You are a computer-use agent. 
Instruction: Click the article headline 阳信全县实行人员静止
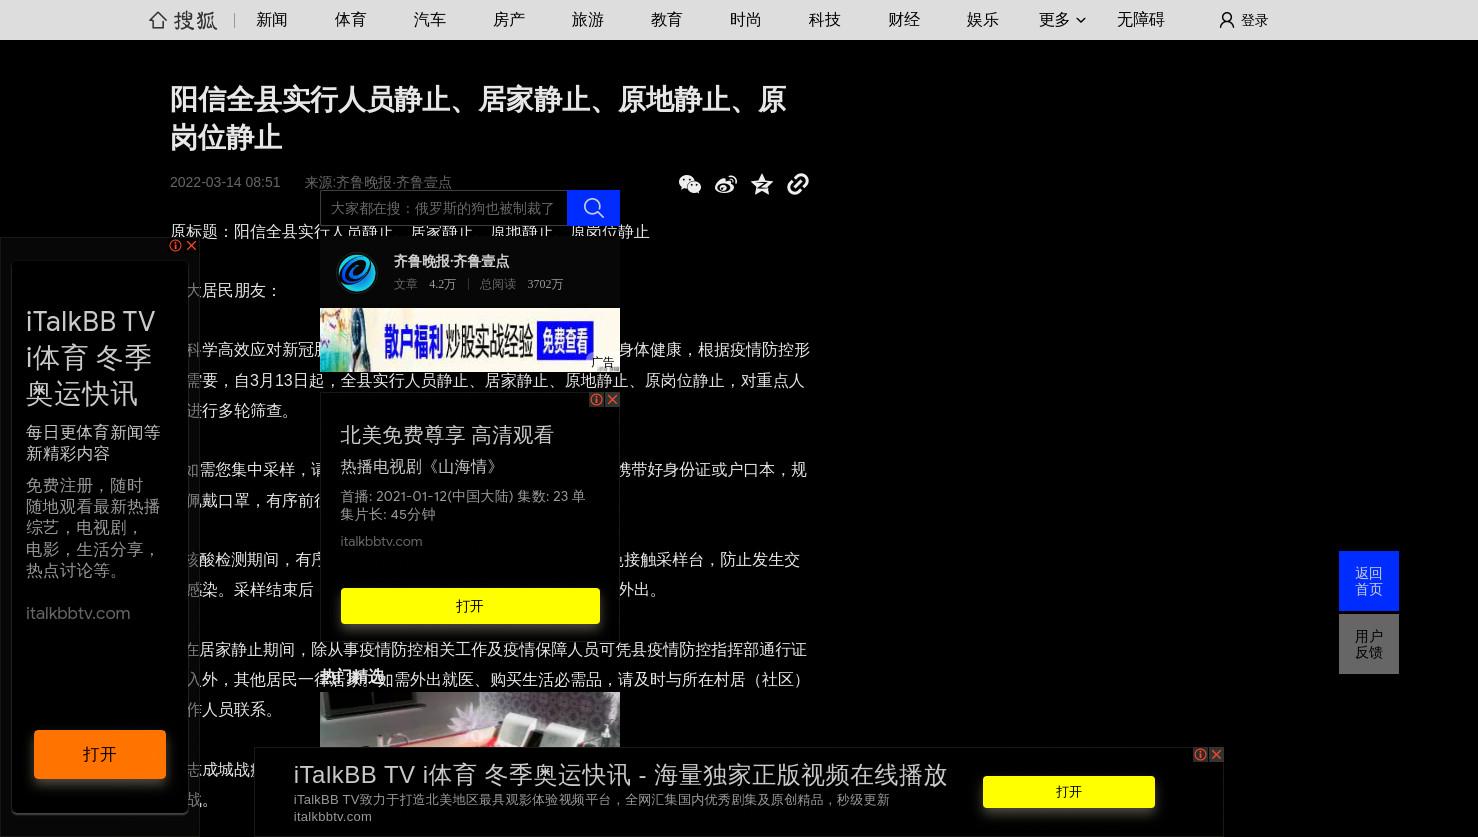point(478,118)
